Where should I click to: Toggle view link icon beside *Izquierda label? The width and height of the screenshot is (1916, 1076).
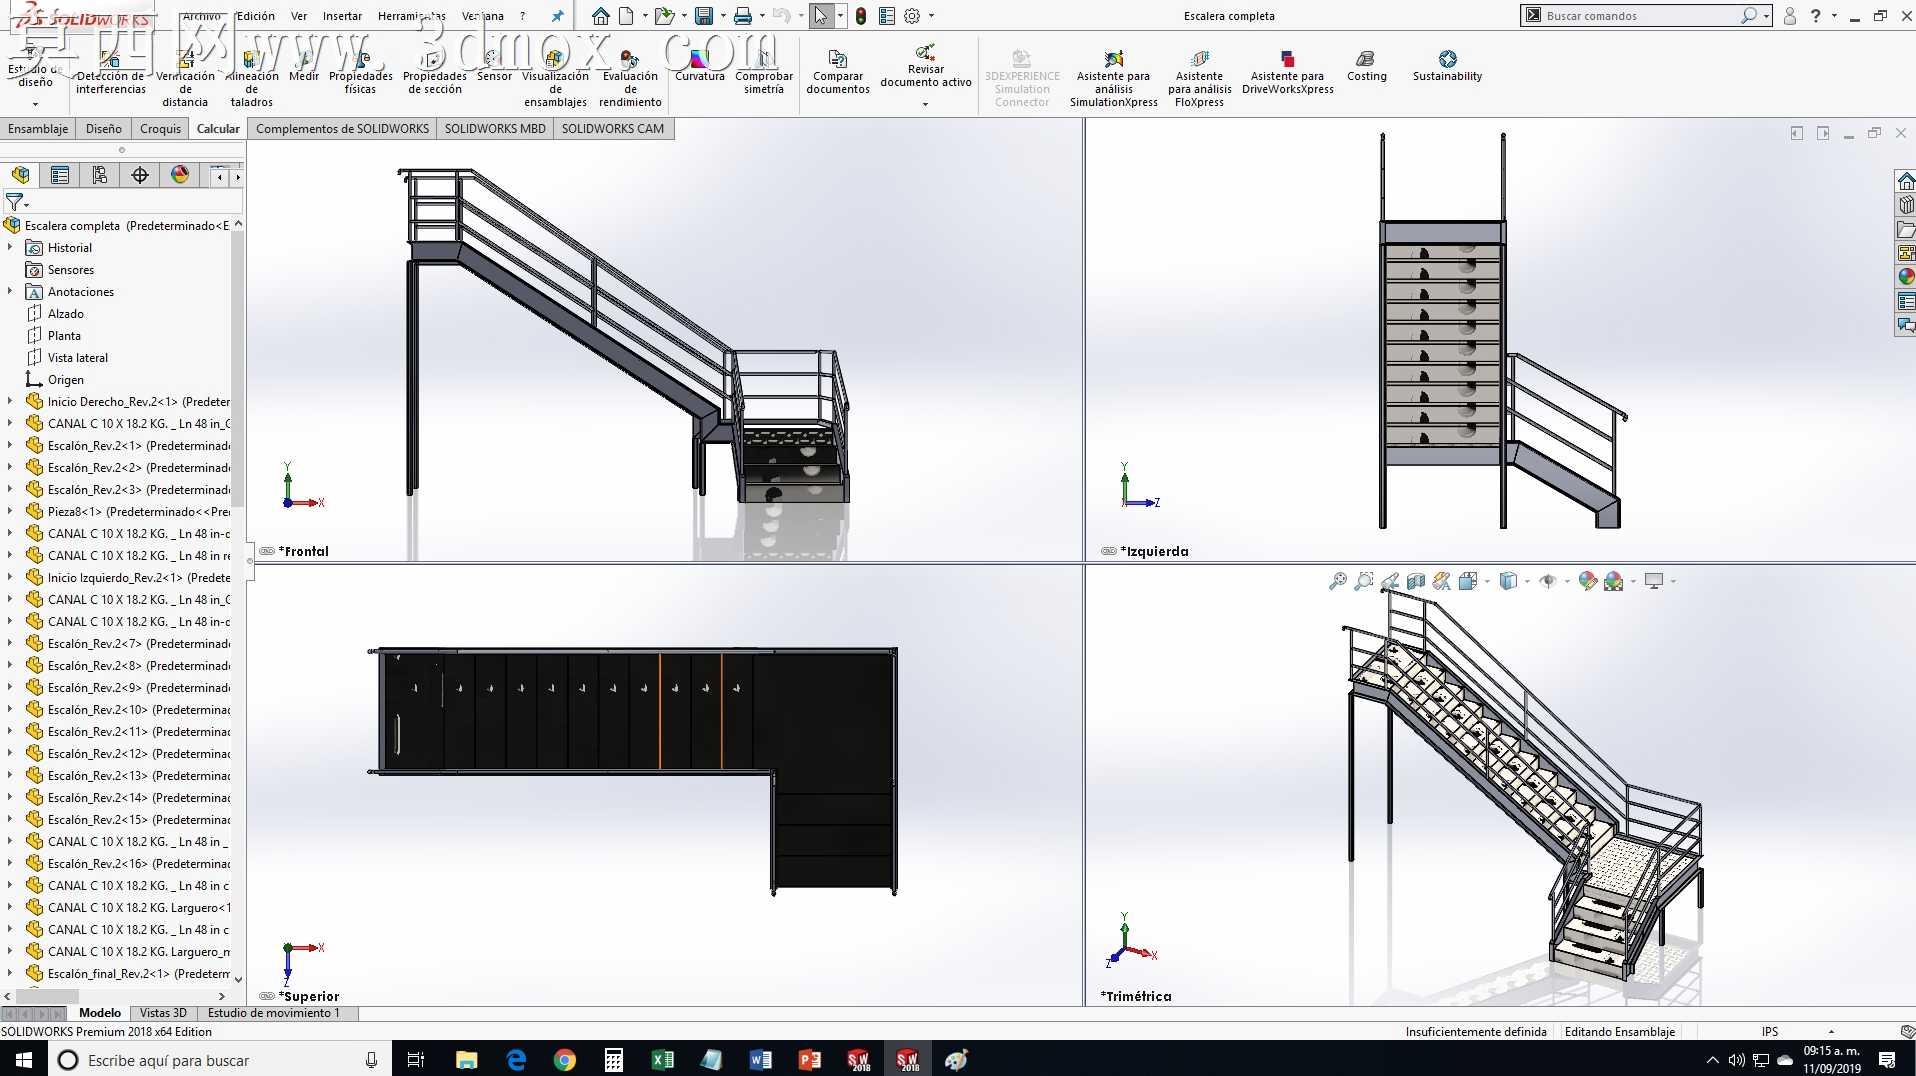1109,551
